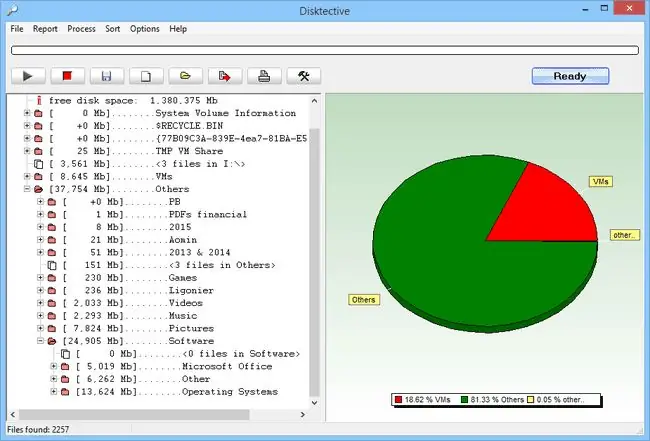
Task: Expand the VMs folder node
Action: point(27,176)
